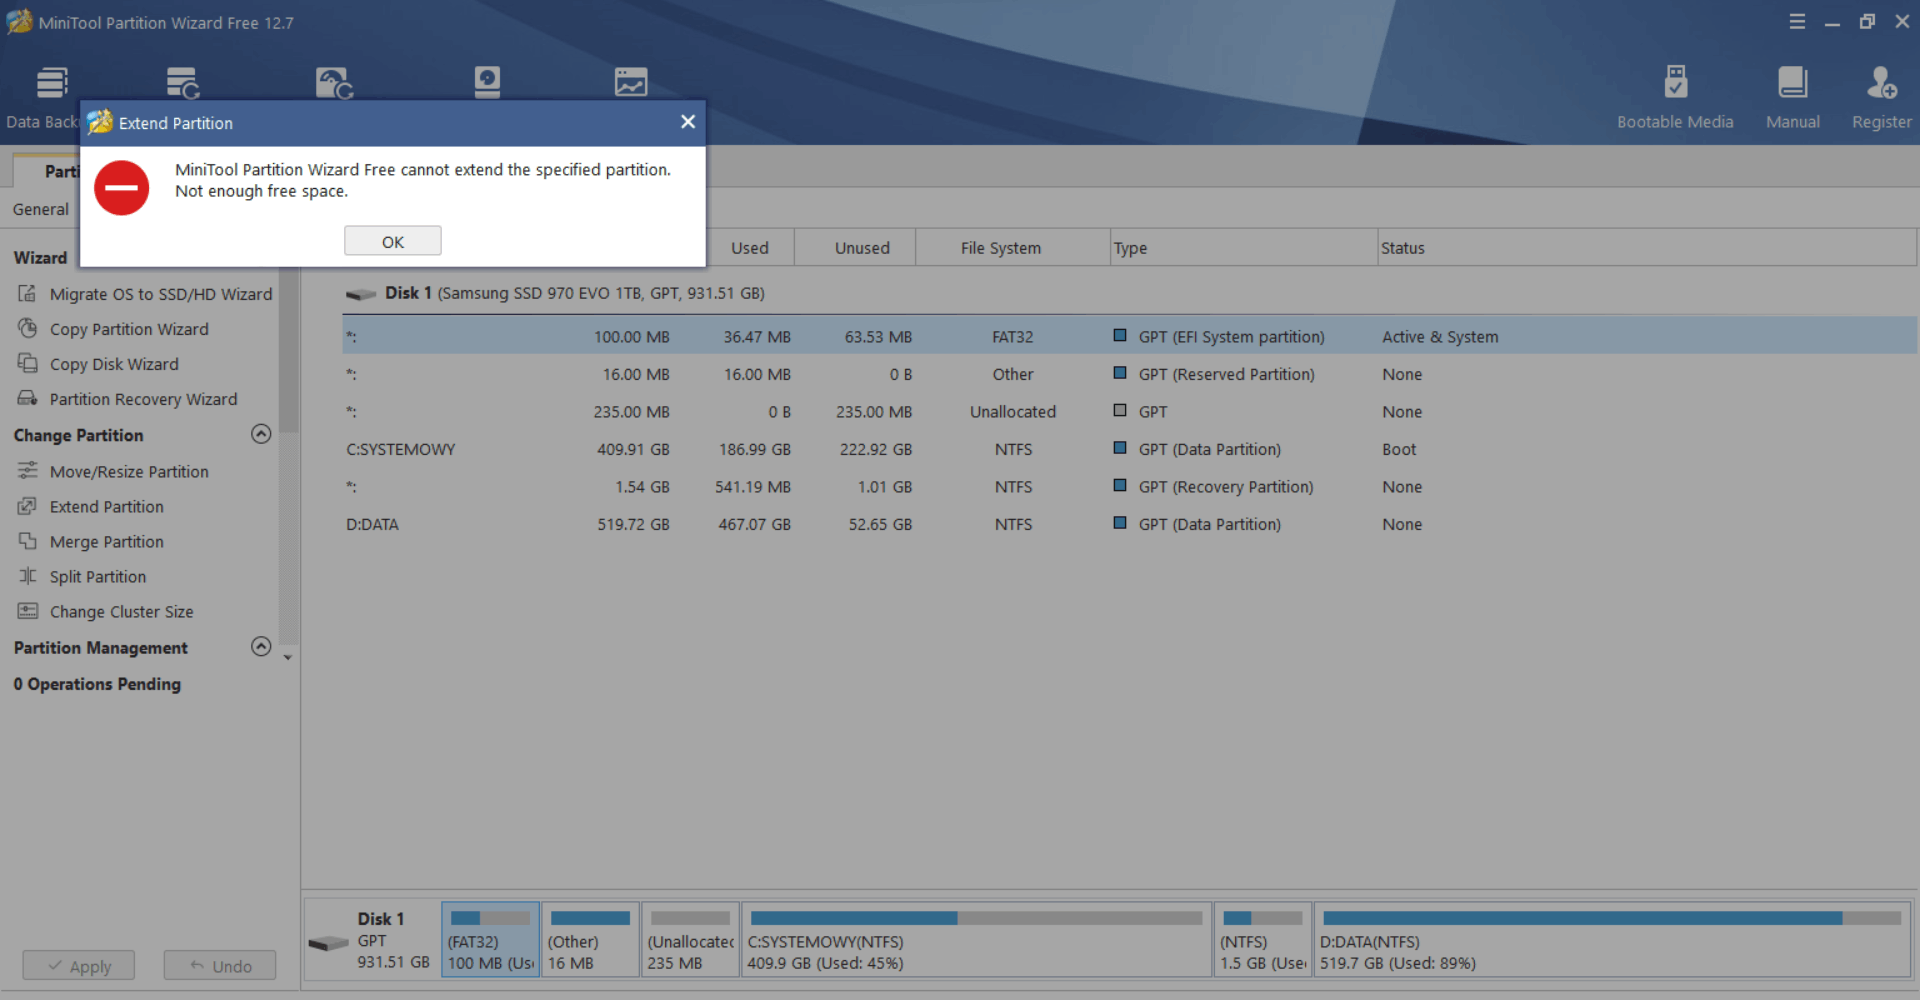Select the Unallocated 235 MB disk map block

[x=690, y=940]
